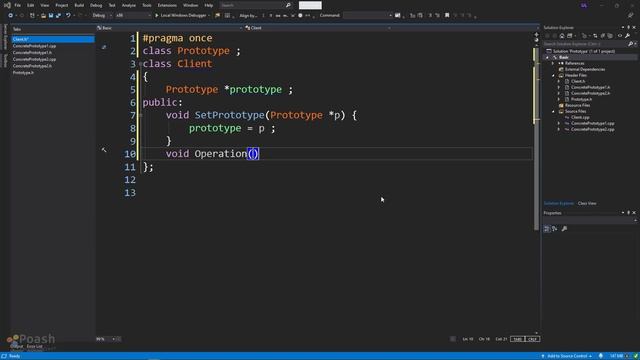Viewport: 640px width, 360px height.
Task: Click the feedback icon at top right
Action: tap(631, 16)
